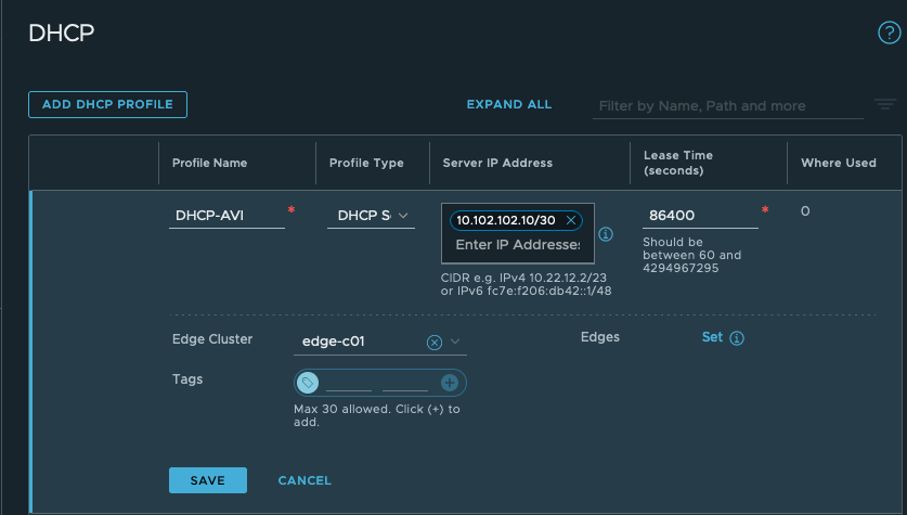
Task: Click the tag label icon
Action: [307, 383]
